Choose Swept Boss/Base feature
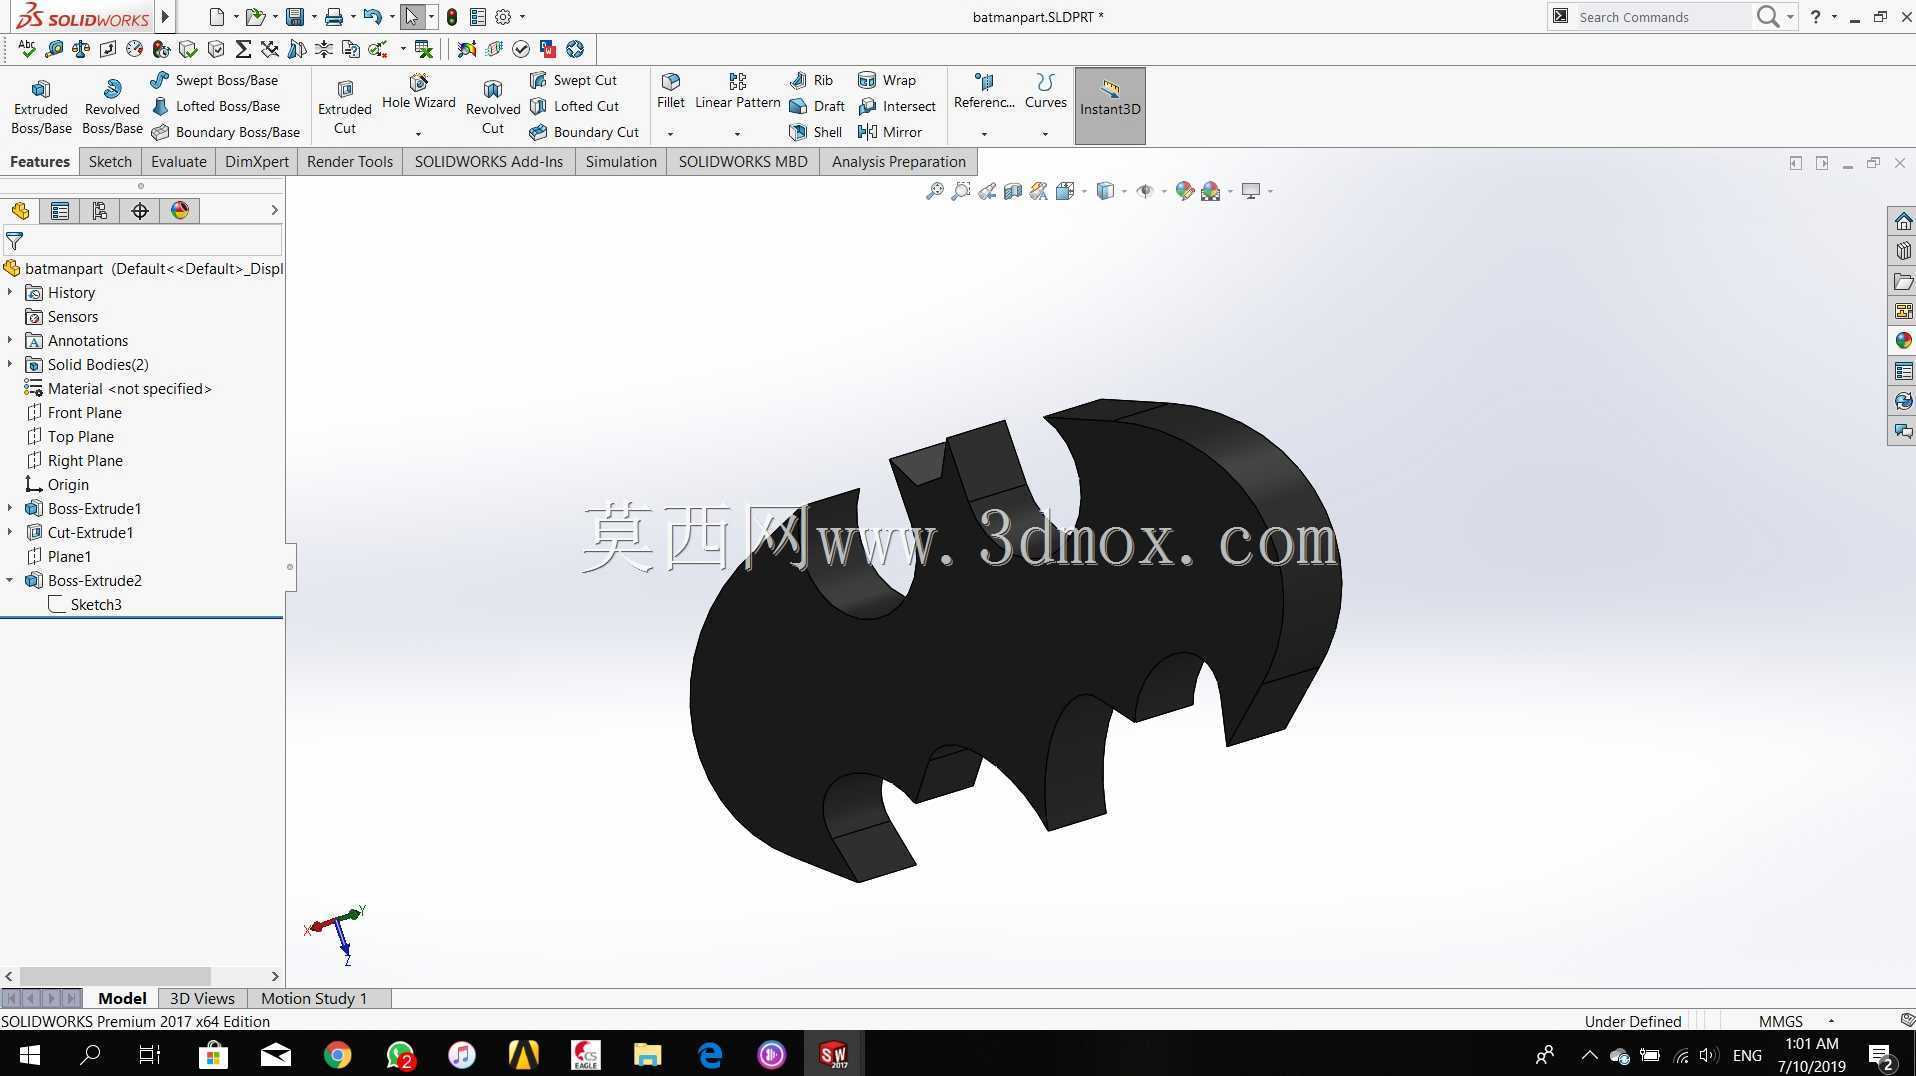Image resolution: width=1916 pixels, height=1076 pixels. point(214,80)
